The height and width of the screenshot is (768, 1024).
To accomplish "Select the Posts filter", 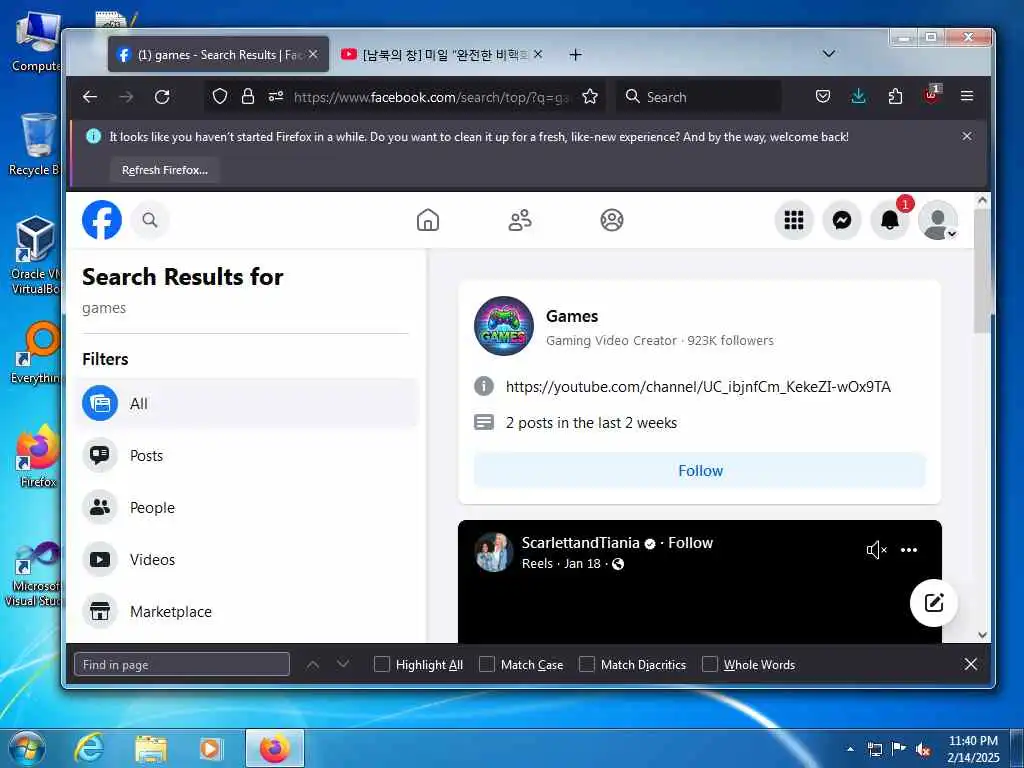I will [246, 455].
